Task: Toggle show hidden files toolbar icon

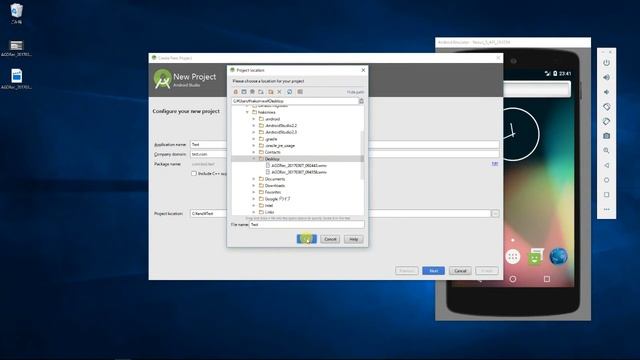Action: point(300,92)
